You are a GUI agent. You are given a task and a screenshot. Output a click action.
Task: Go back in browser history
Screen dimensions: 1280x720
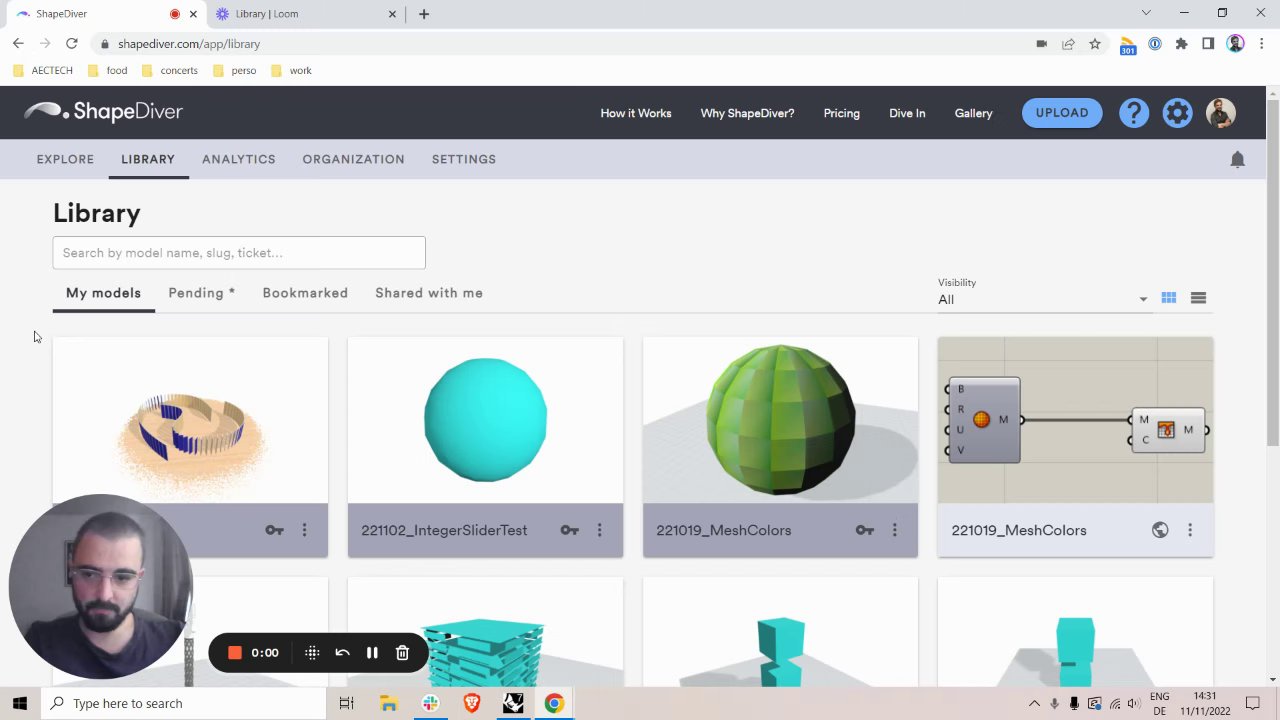(18, 44)
